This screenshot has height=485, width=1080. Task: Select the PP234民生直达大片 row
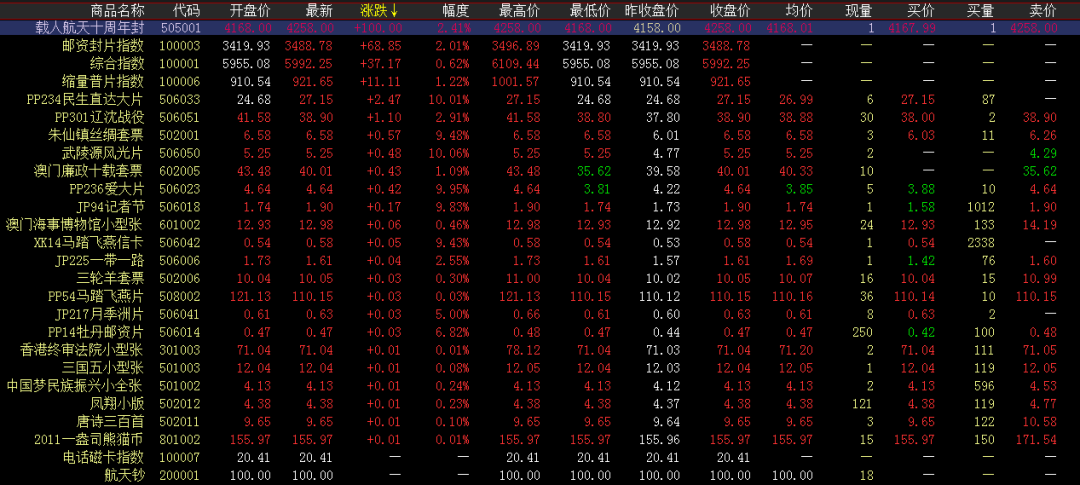click(x=540, y=99)
